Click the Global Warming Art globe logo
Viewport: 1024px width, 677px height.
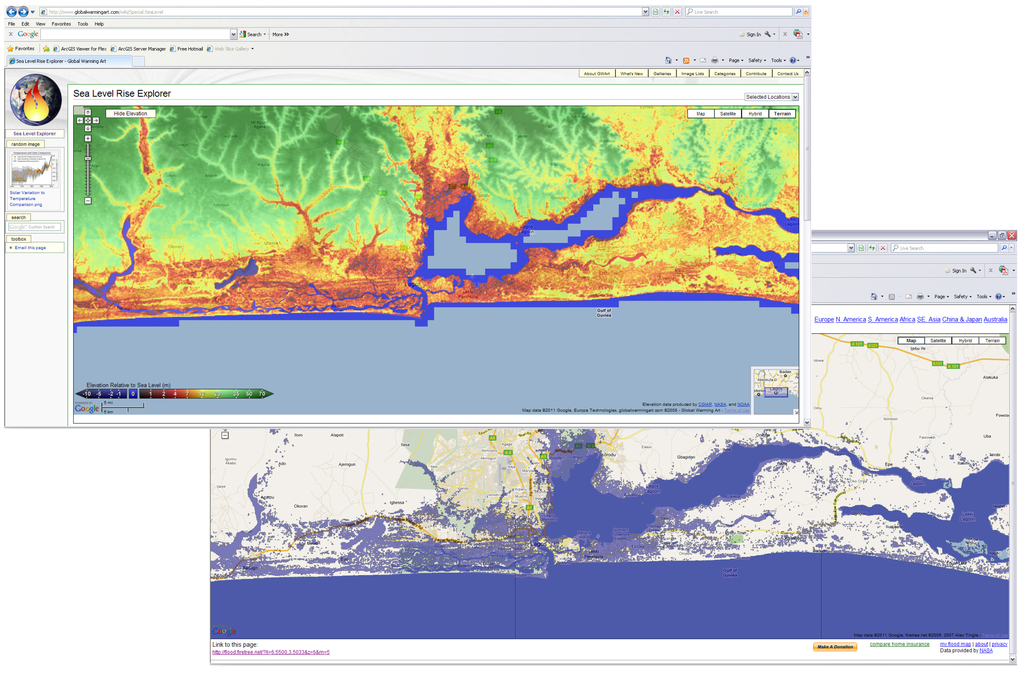coord(35,101)
